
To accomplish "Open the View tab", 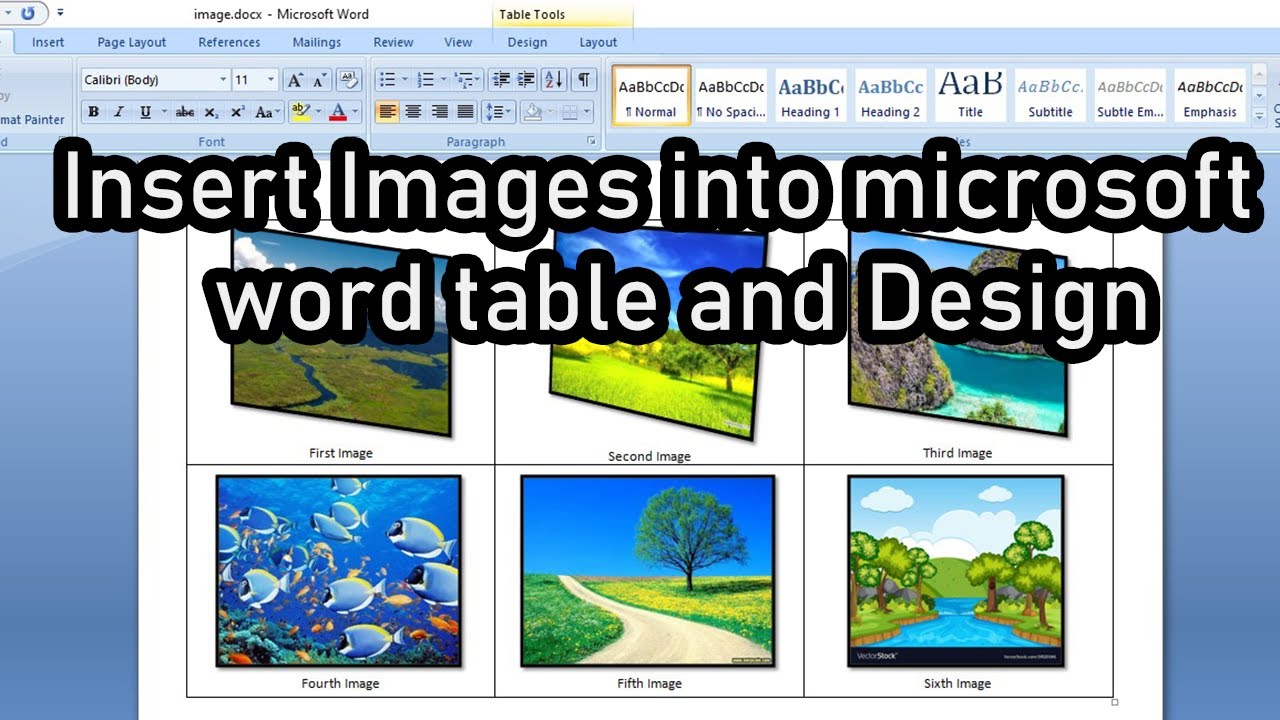I will point(458,42).
